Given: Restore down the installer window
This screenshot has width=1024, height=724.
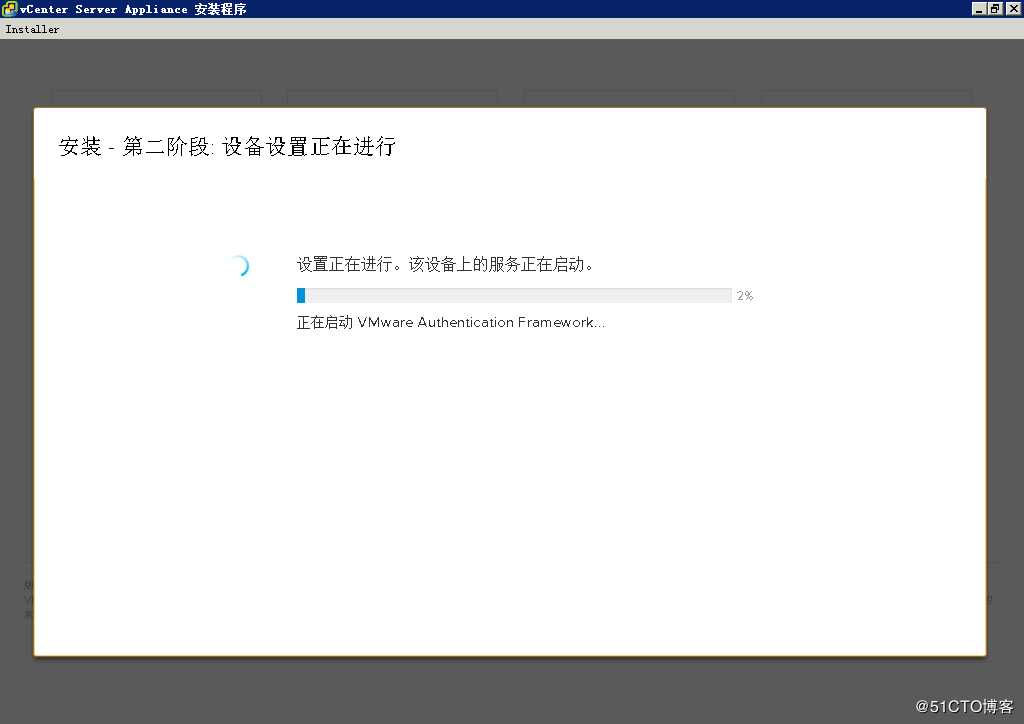Looking at the screenshot, I should [995, 8].
